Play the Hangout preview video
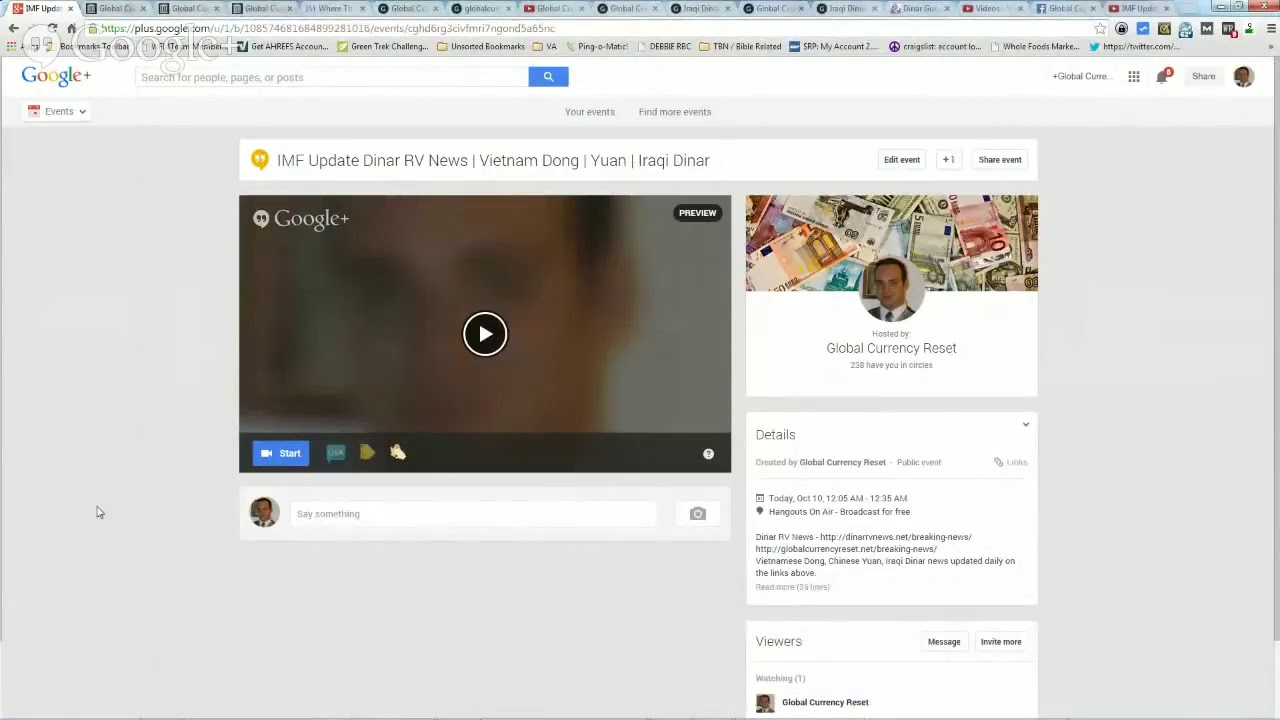The width and height of the screenshot is (1280, 720). coord(485,334)
